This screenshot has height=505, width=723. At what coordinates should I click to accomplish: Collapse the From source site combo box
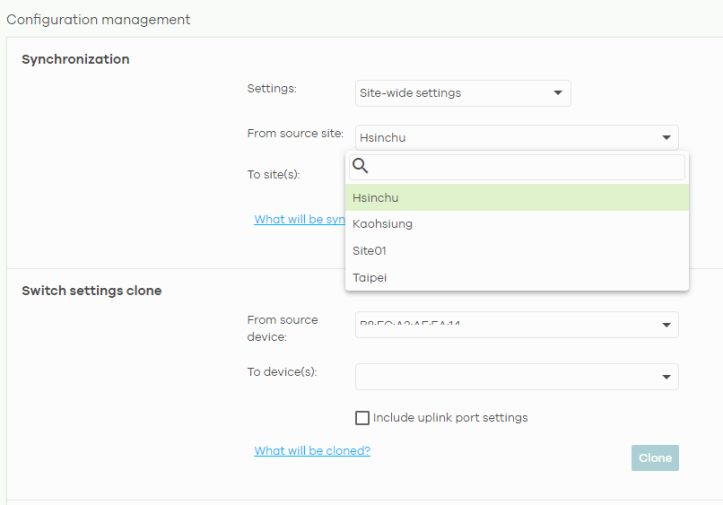click(510, 138)
